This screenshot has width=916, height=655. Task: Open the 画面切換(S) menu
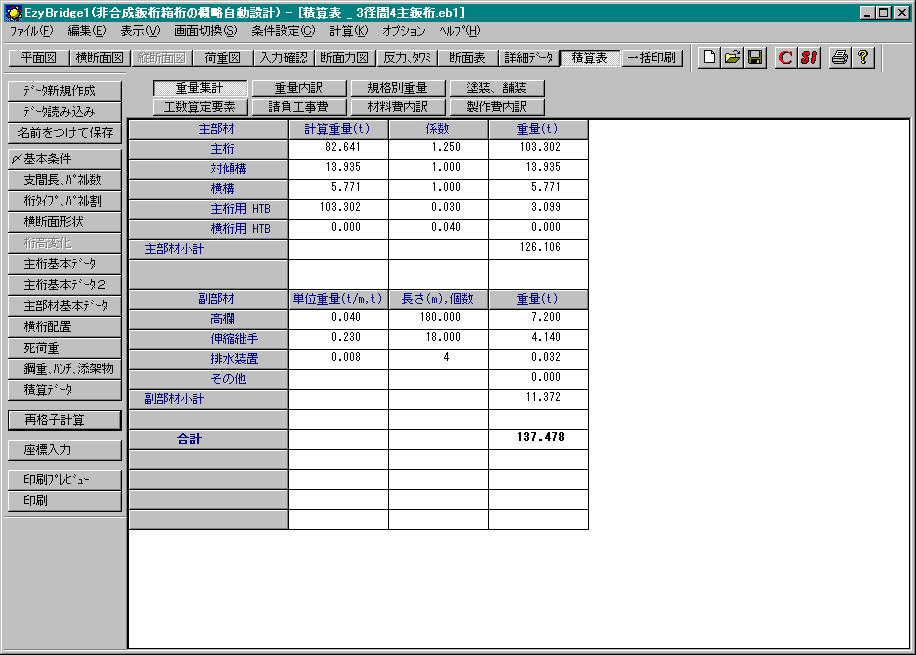click(206, 31)
